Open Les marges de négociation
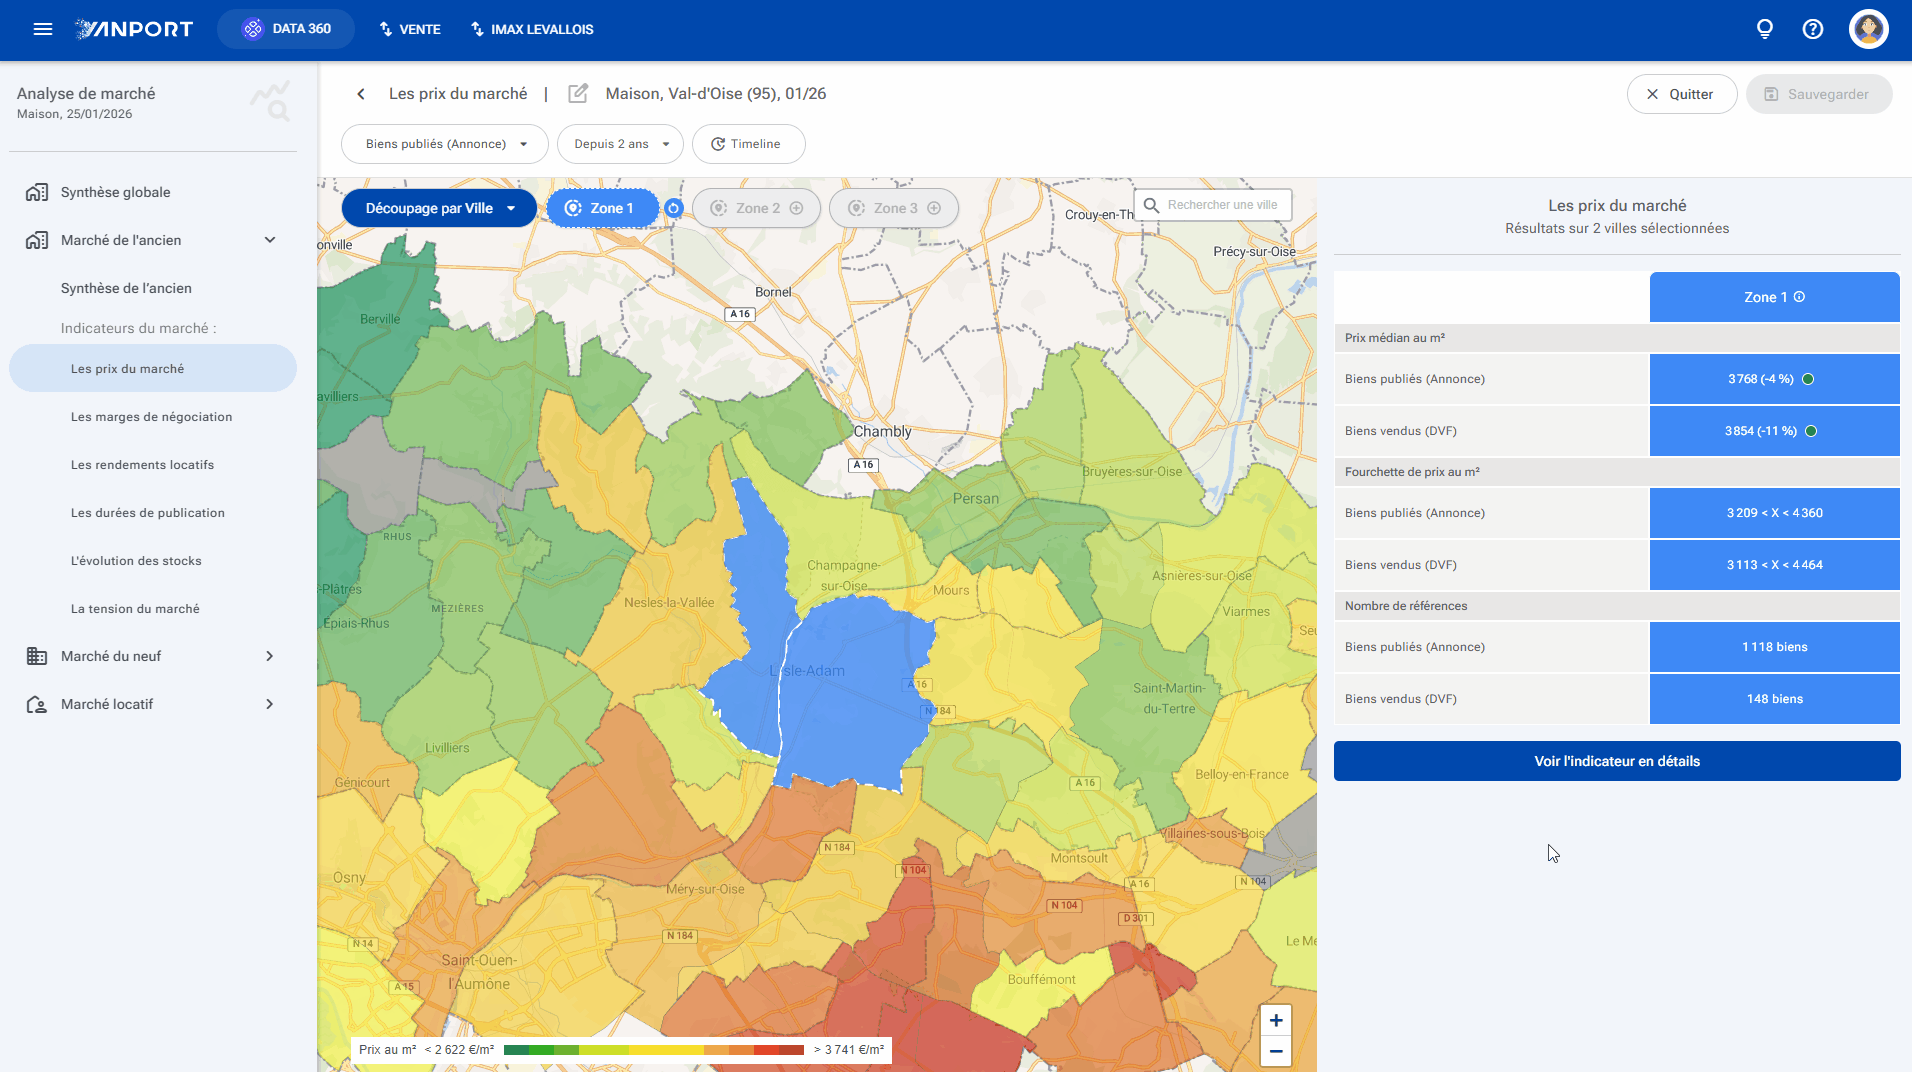Viewport: 1912px width, 1072px height. pos(151,417)
